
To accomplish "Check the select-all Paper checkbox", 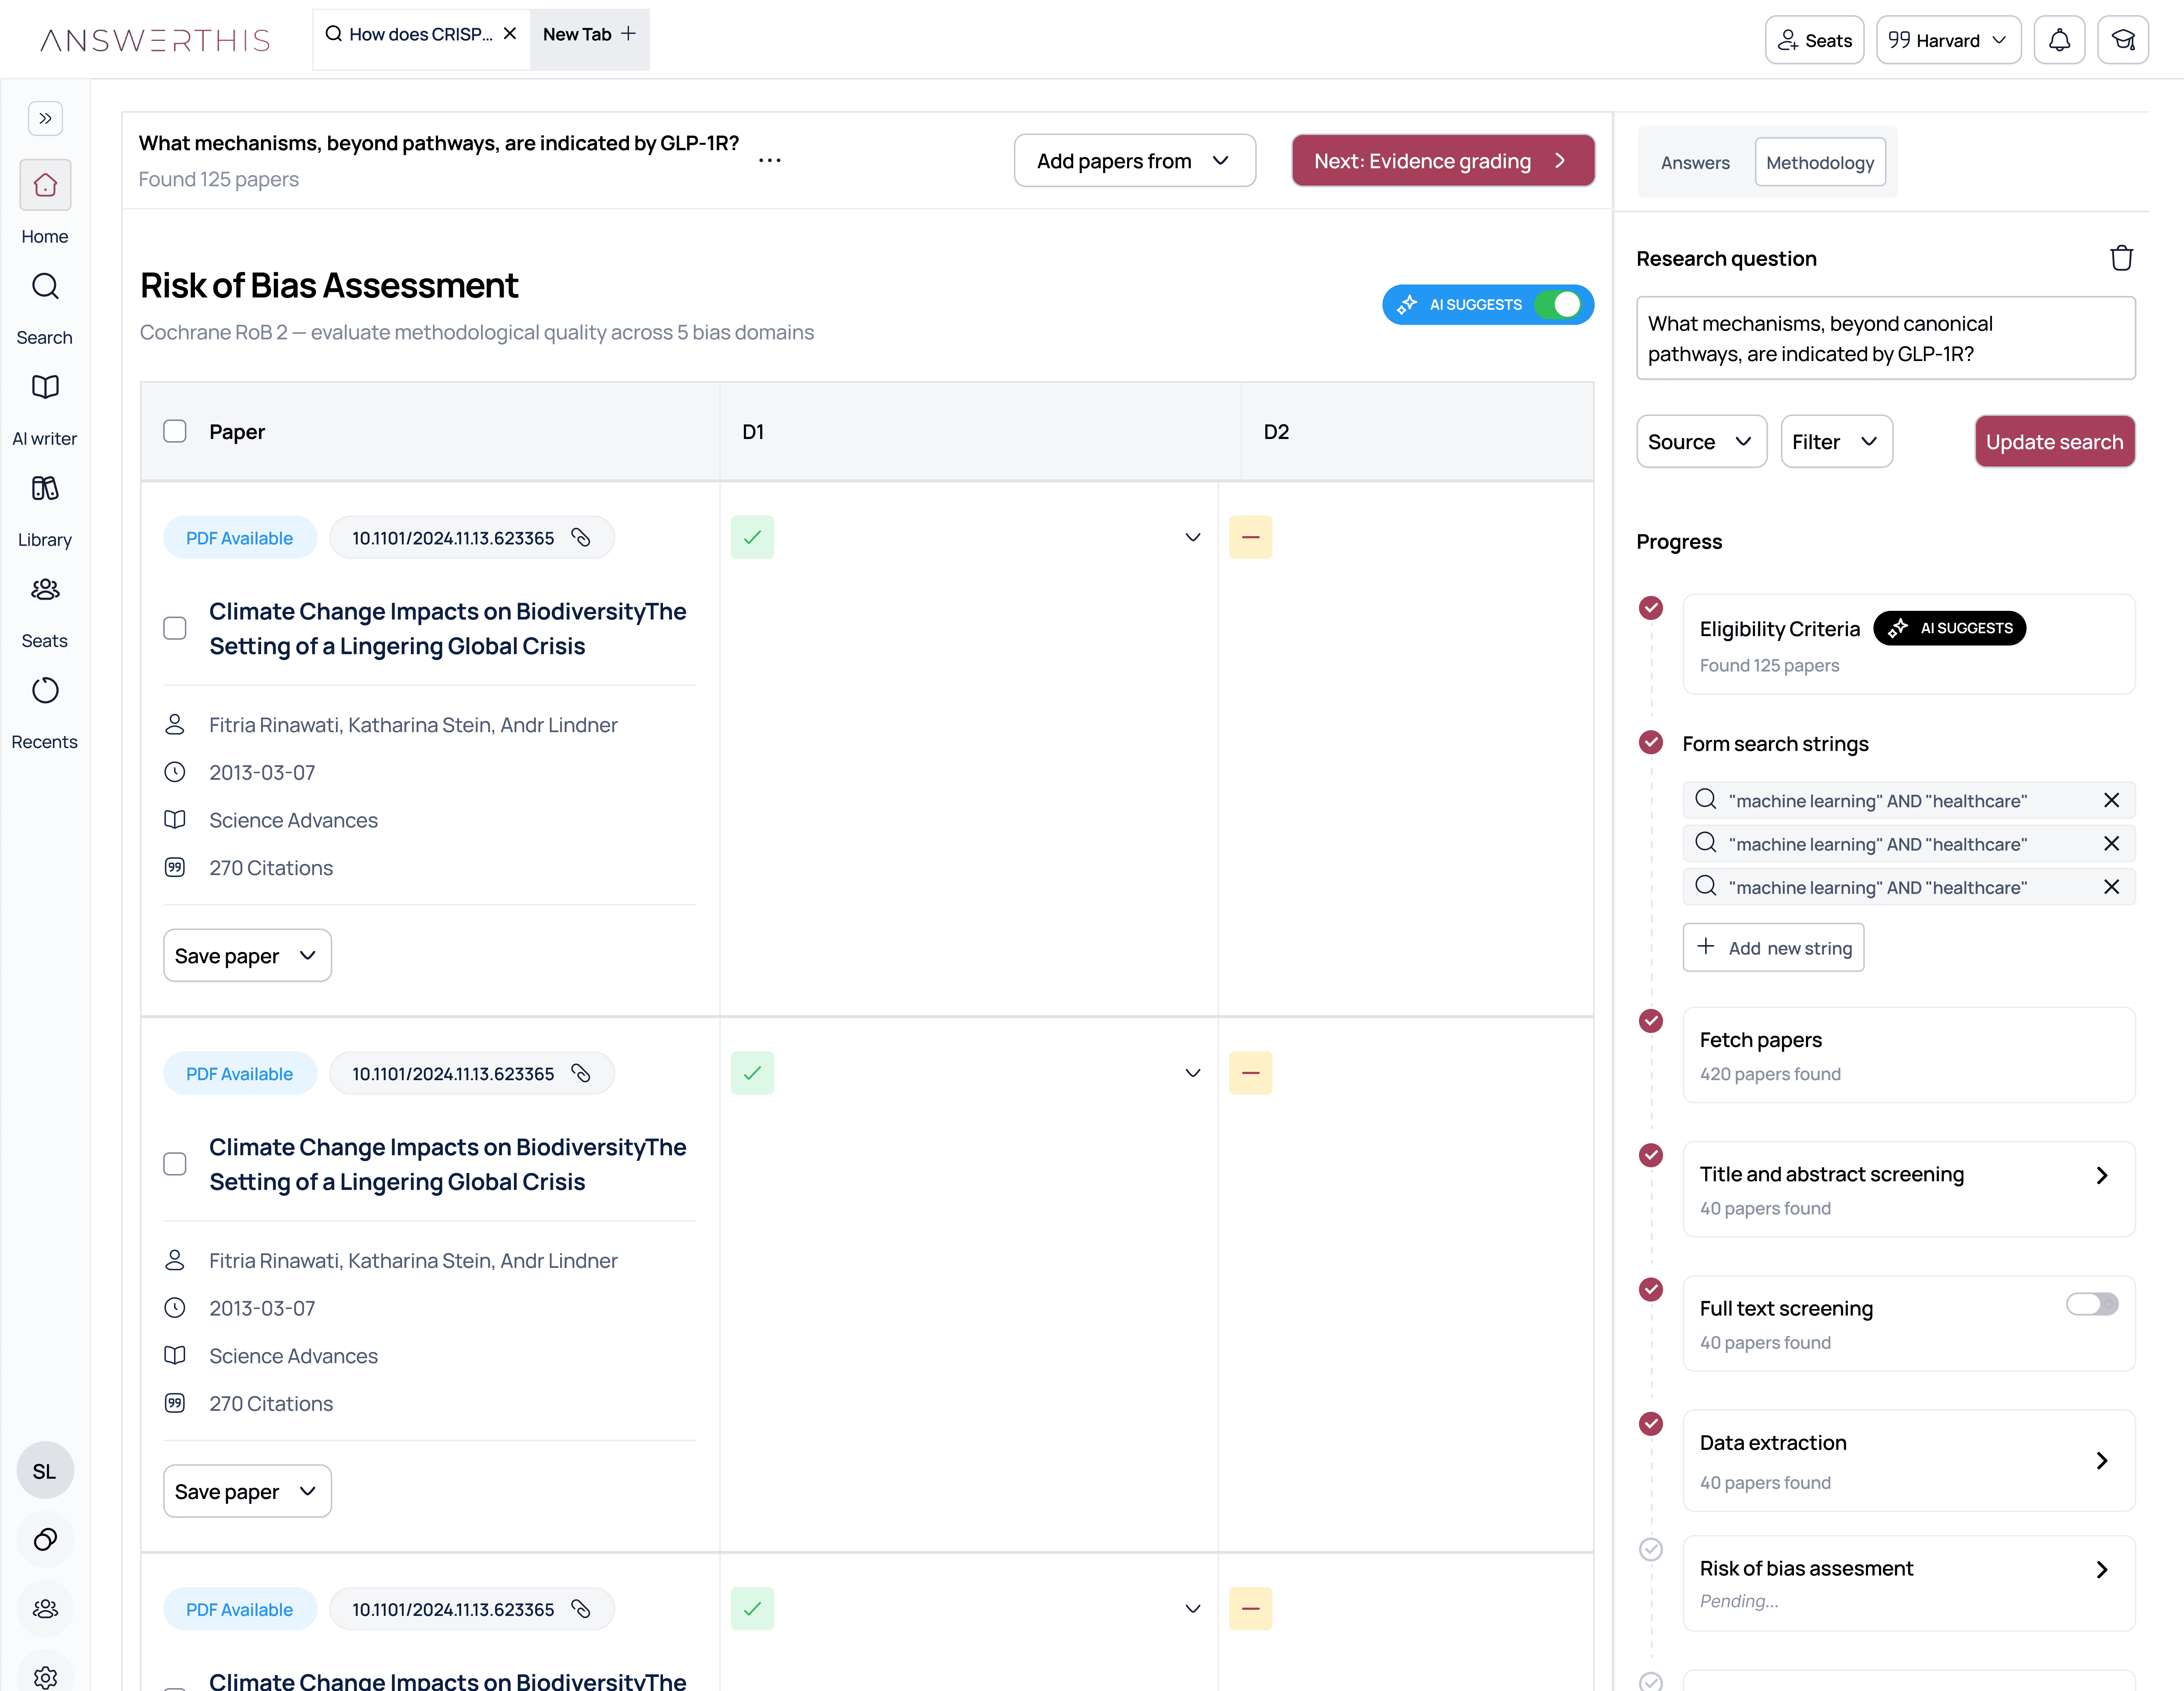I will 175,431.
